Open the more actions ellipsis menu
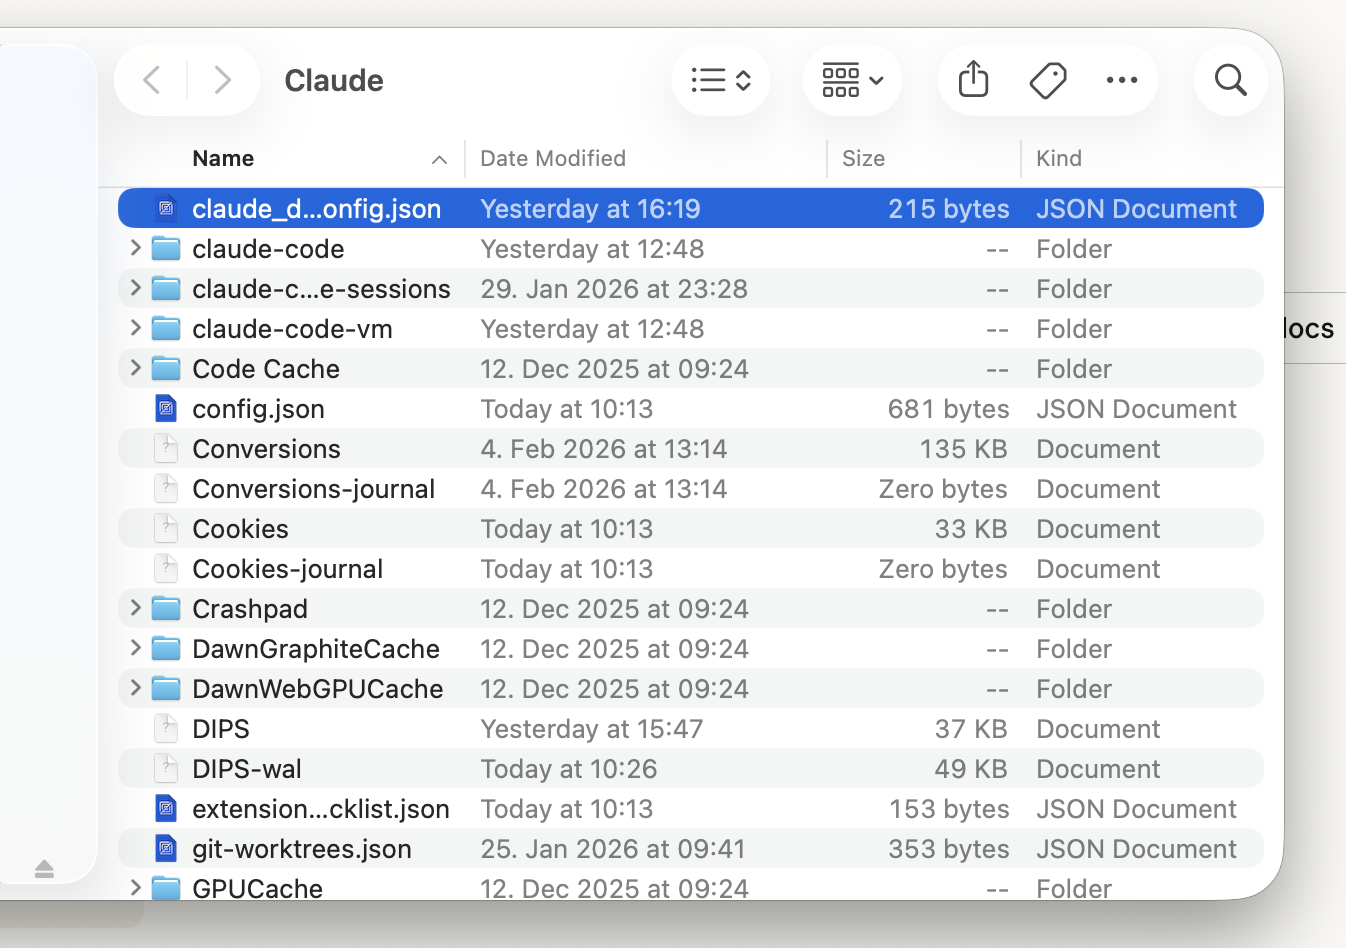 [1122, 80]
